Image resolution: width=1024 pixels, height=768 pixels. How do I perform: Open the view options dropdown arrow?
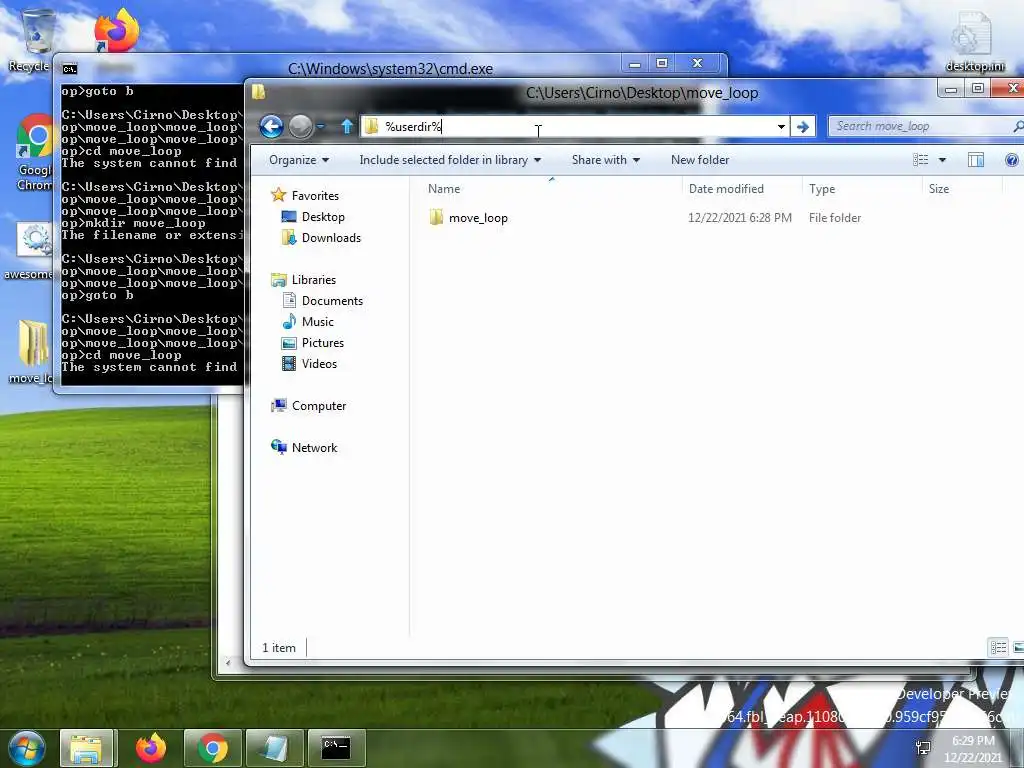[x=942, y=160]
